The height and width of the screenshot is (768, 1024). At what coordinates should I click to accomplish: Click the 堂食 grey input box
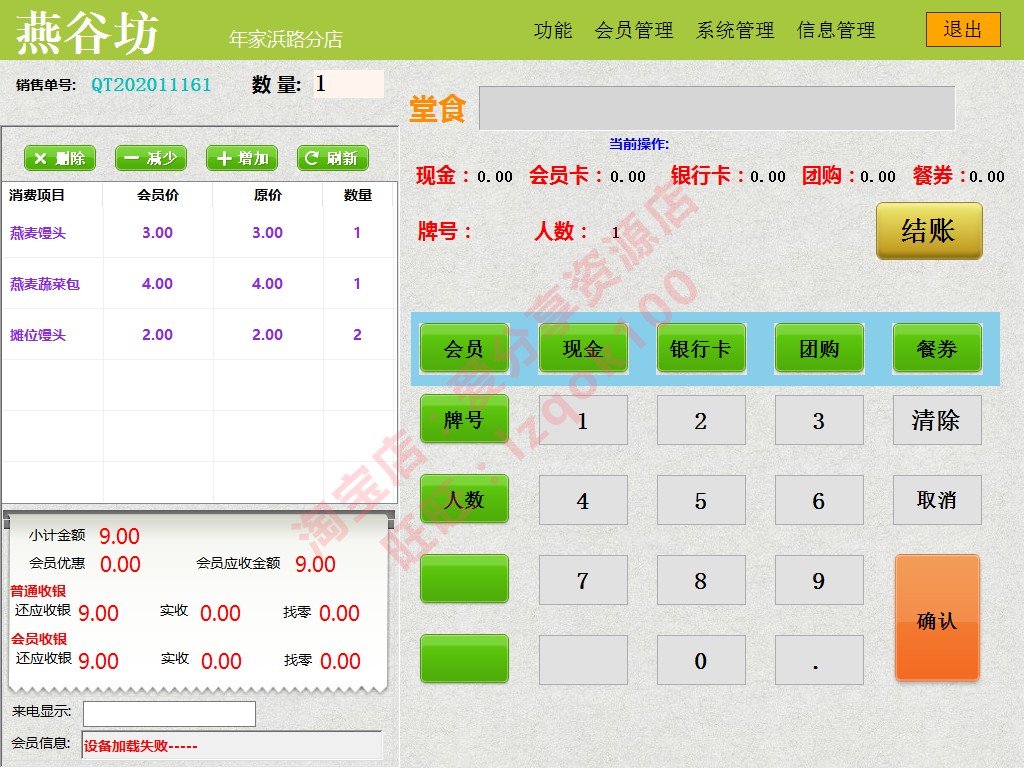coord(717,108)
